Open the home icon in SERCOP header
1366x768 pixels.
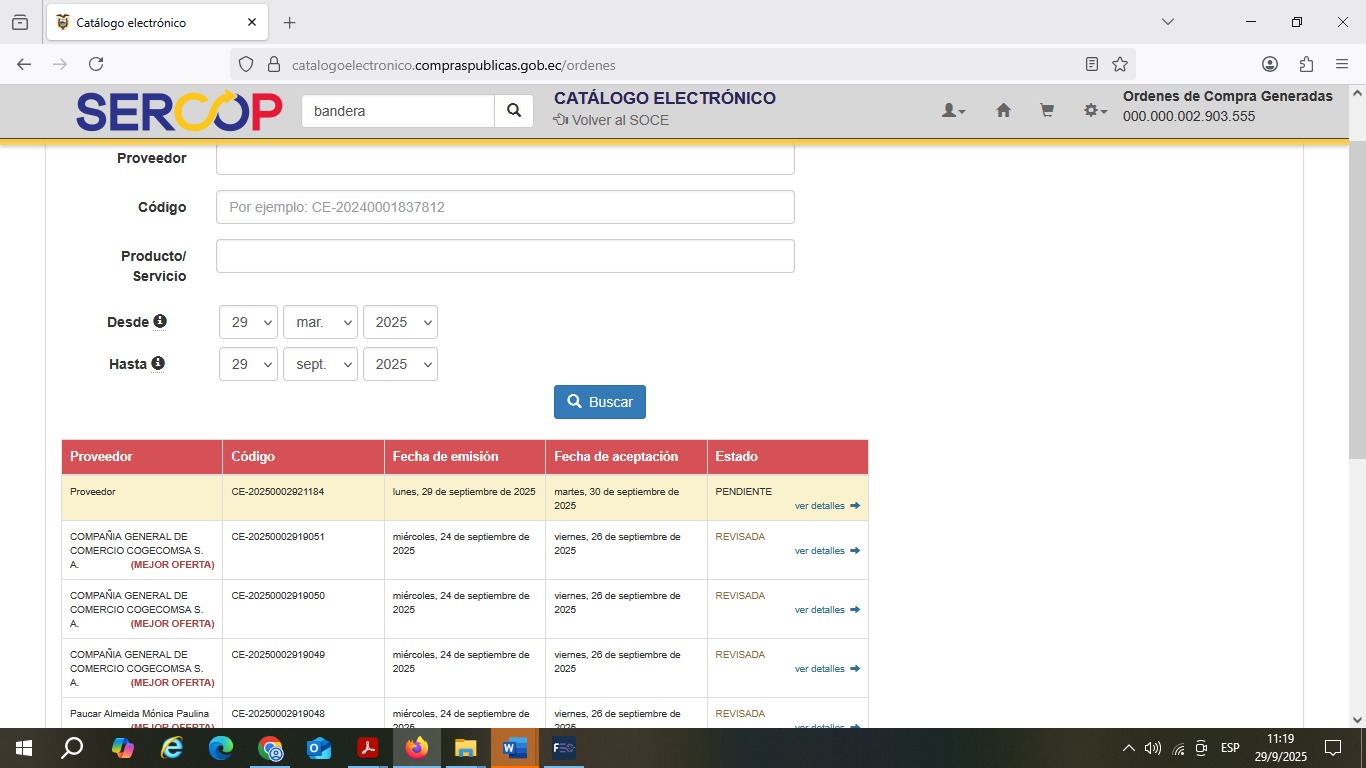click(x=1003, y=111)
